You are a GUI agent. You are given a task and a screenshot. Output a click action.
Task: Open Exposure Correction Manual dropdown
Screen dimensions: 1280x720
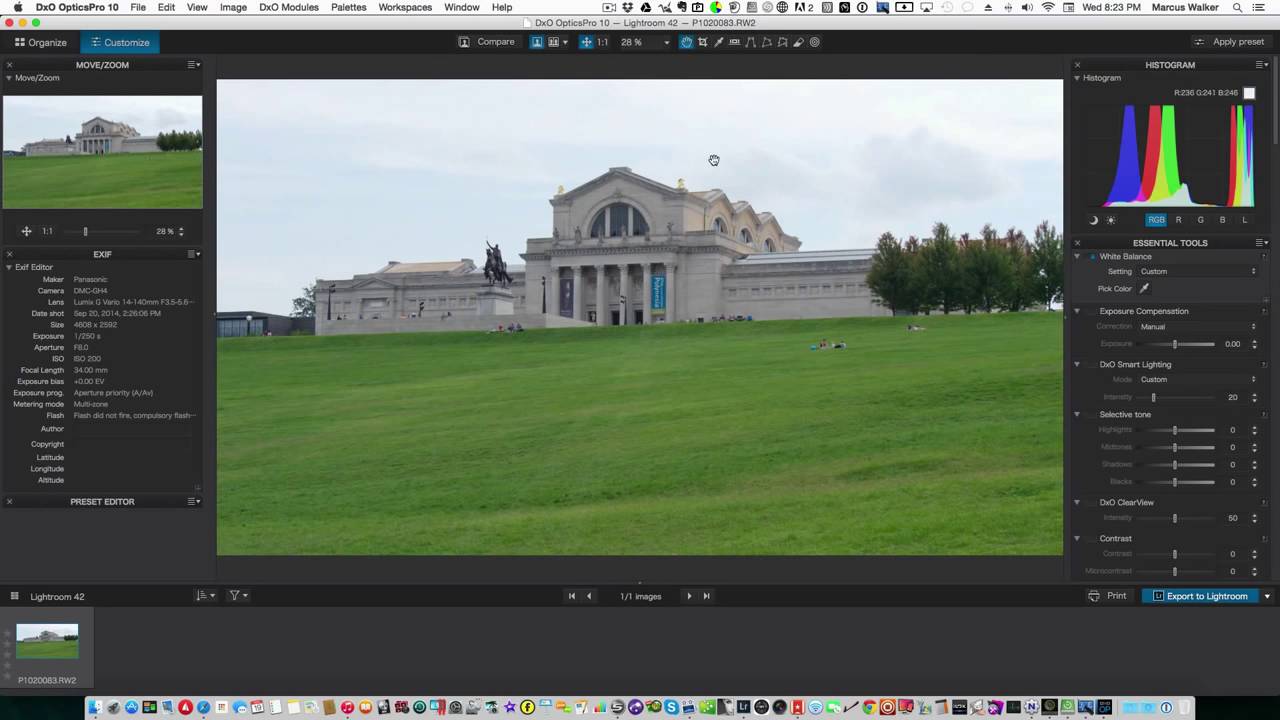click(x=1197, y=327)
